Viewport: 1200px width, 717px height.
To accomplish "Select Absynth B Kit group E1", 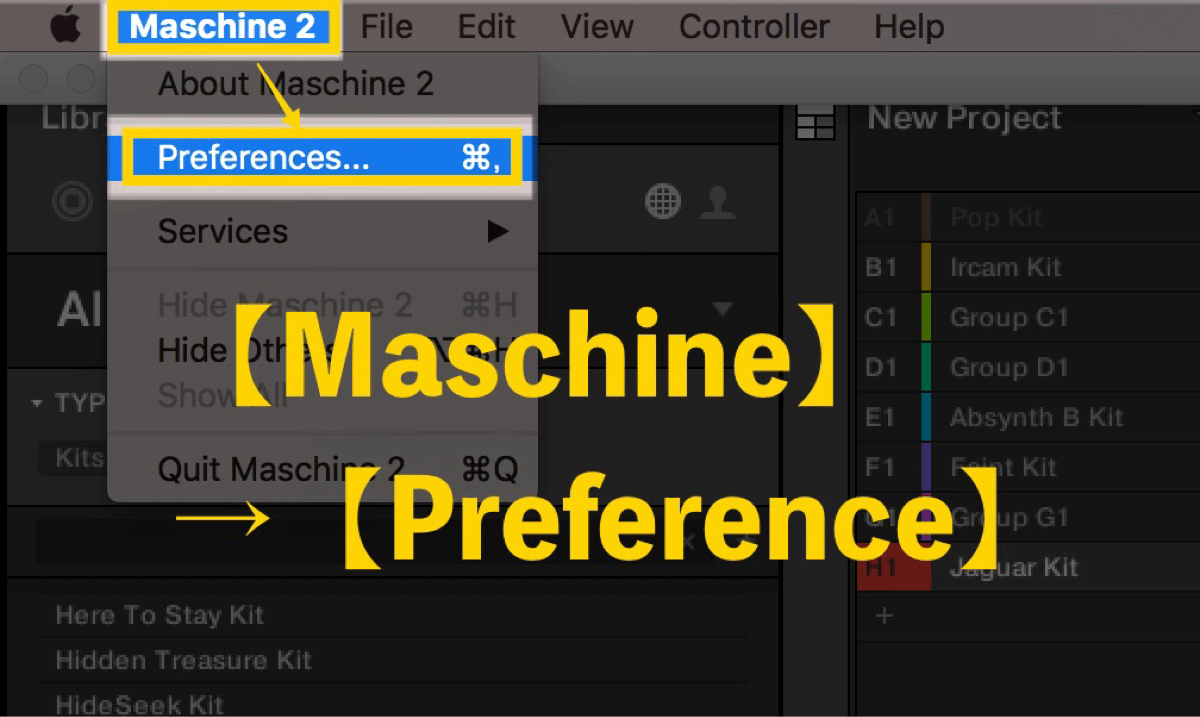I will point(1028,417).
